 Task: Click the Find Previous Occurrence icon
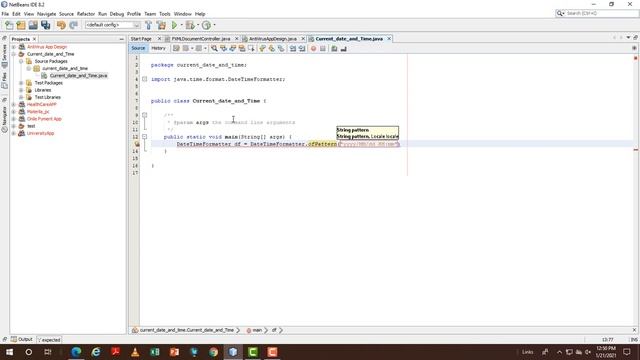(223, 49)
